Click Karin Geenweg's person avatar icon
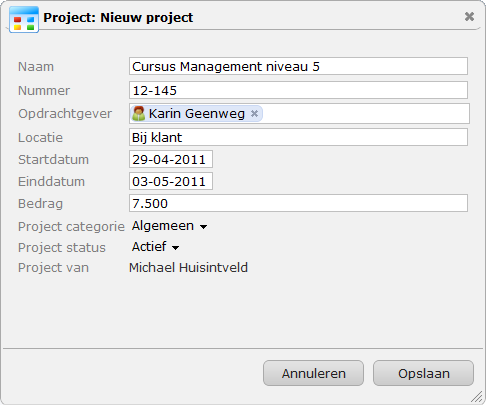 coord(138,113)
